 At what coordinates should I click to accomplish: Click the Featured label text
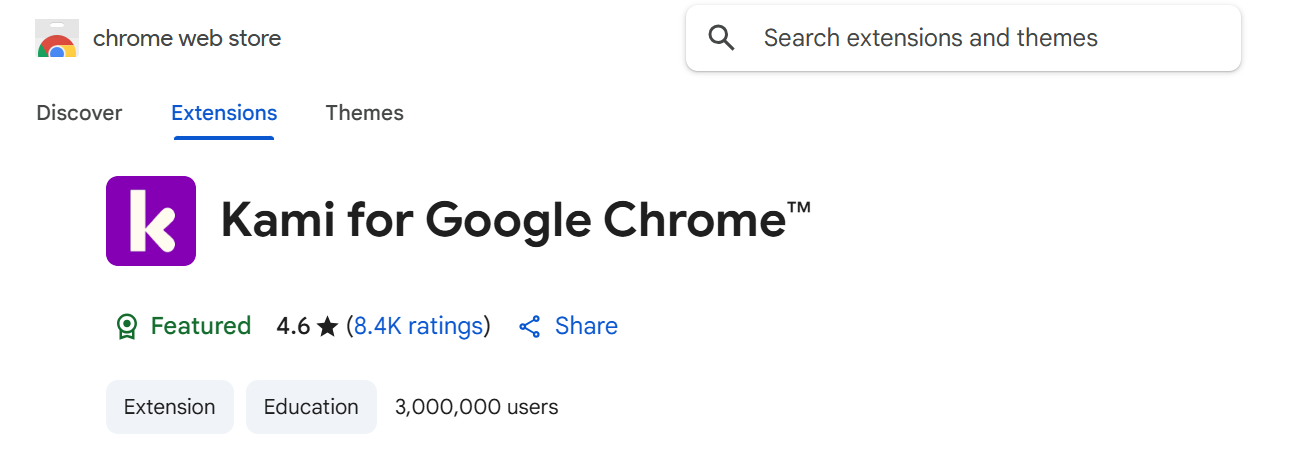point(201,326)
